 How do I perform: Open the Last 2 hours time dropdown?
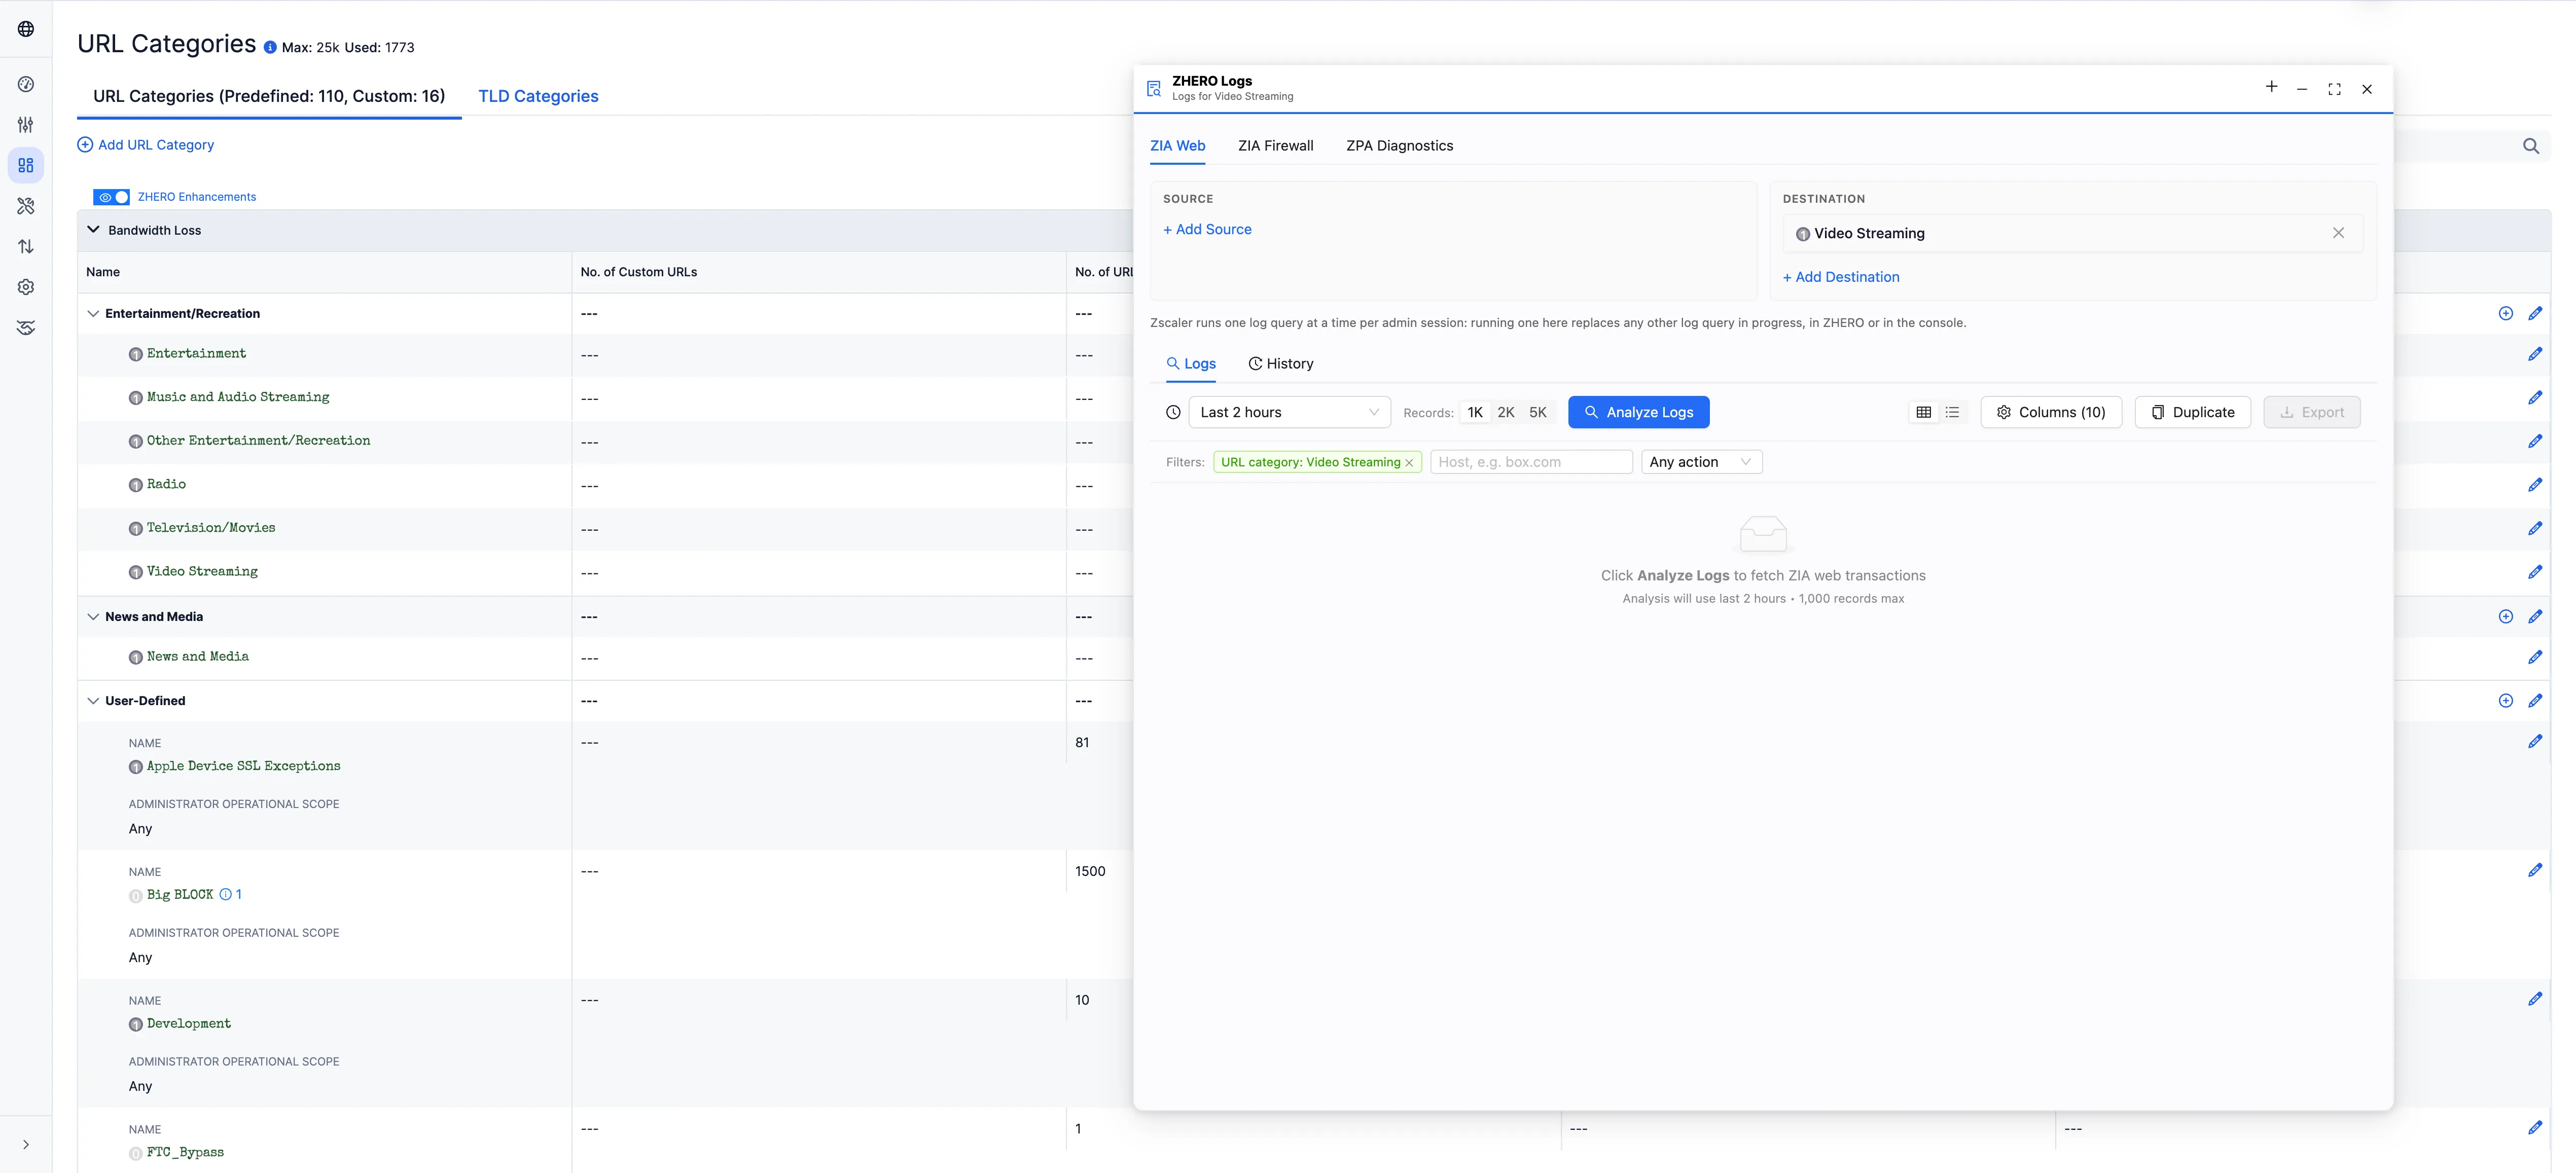1289,412
